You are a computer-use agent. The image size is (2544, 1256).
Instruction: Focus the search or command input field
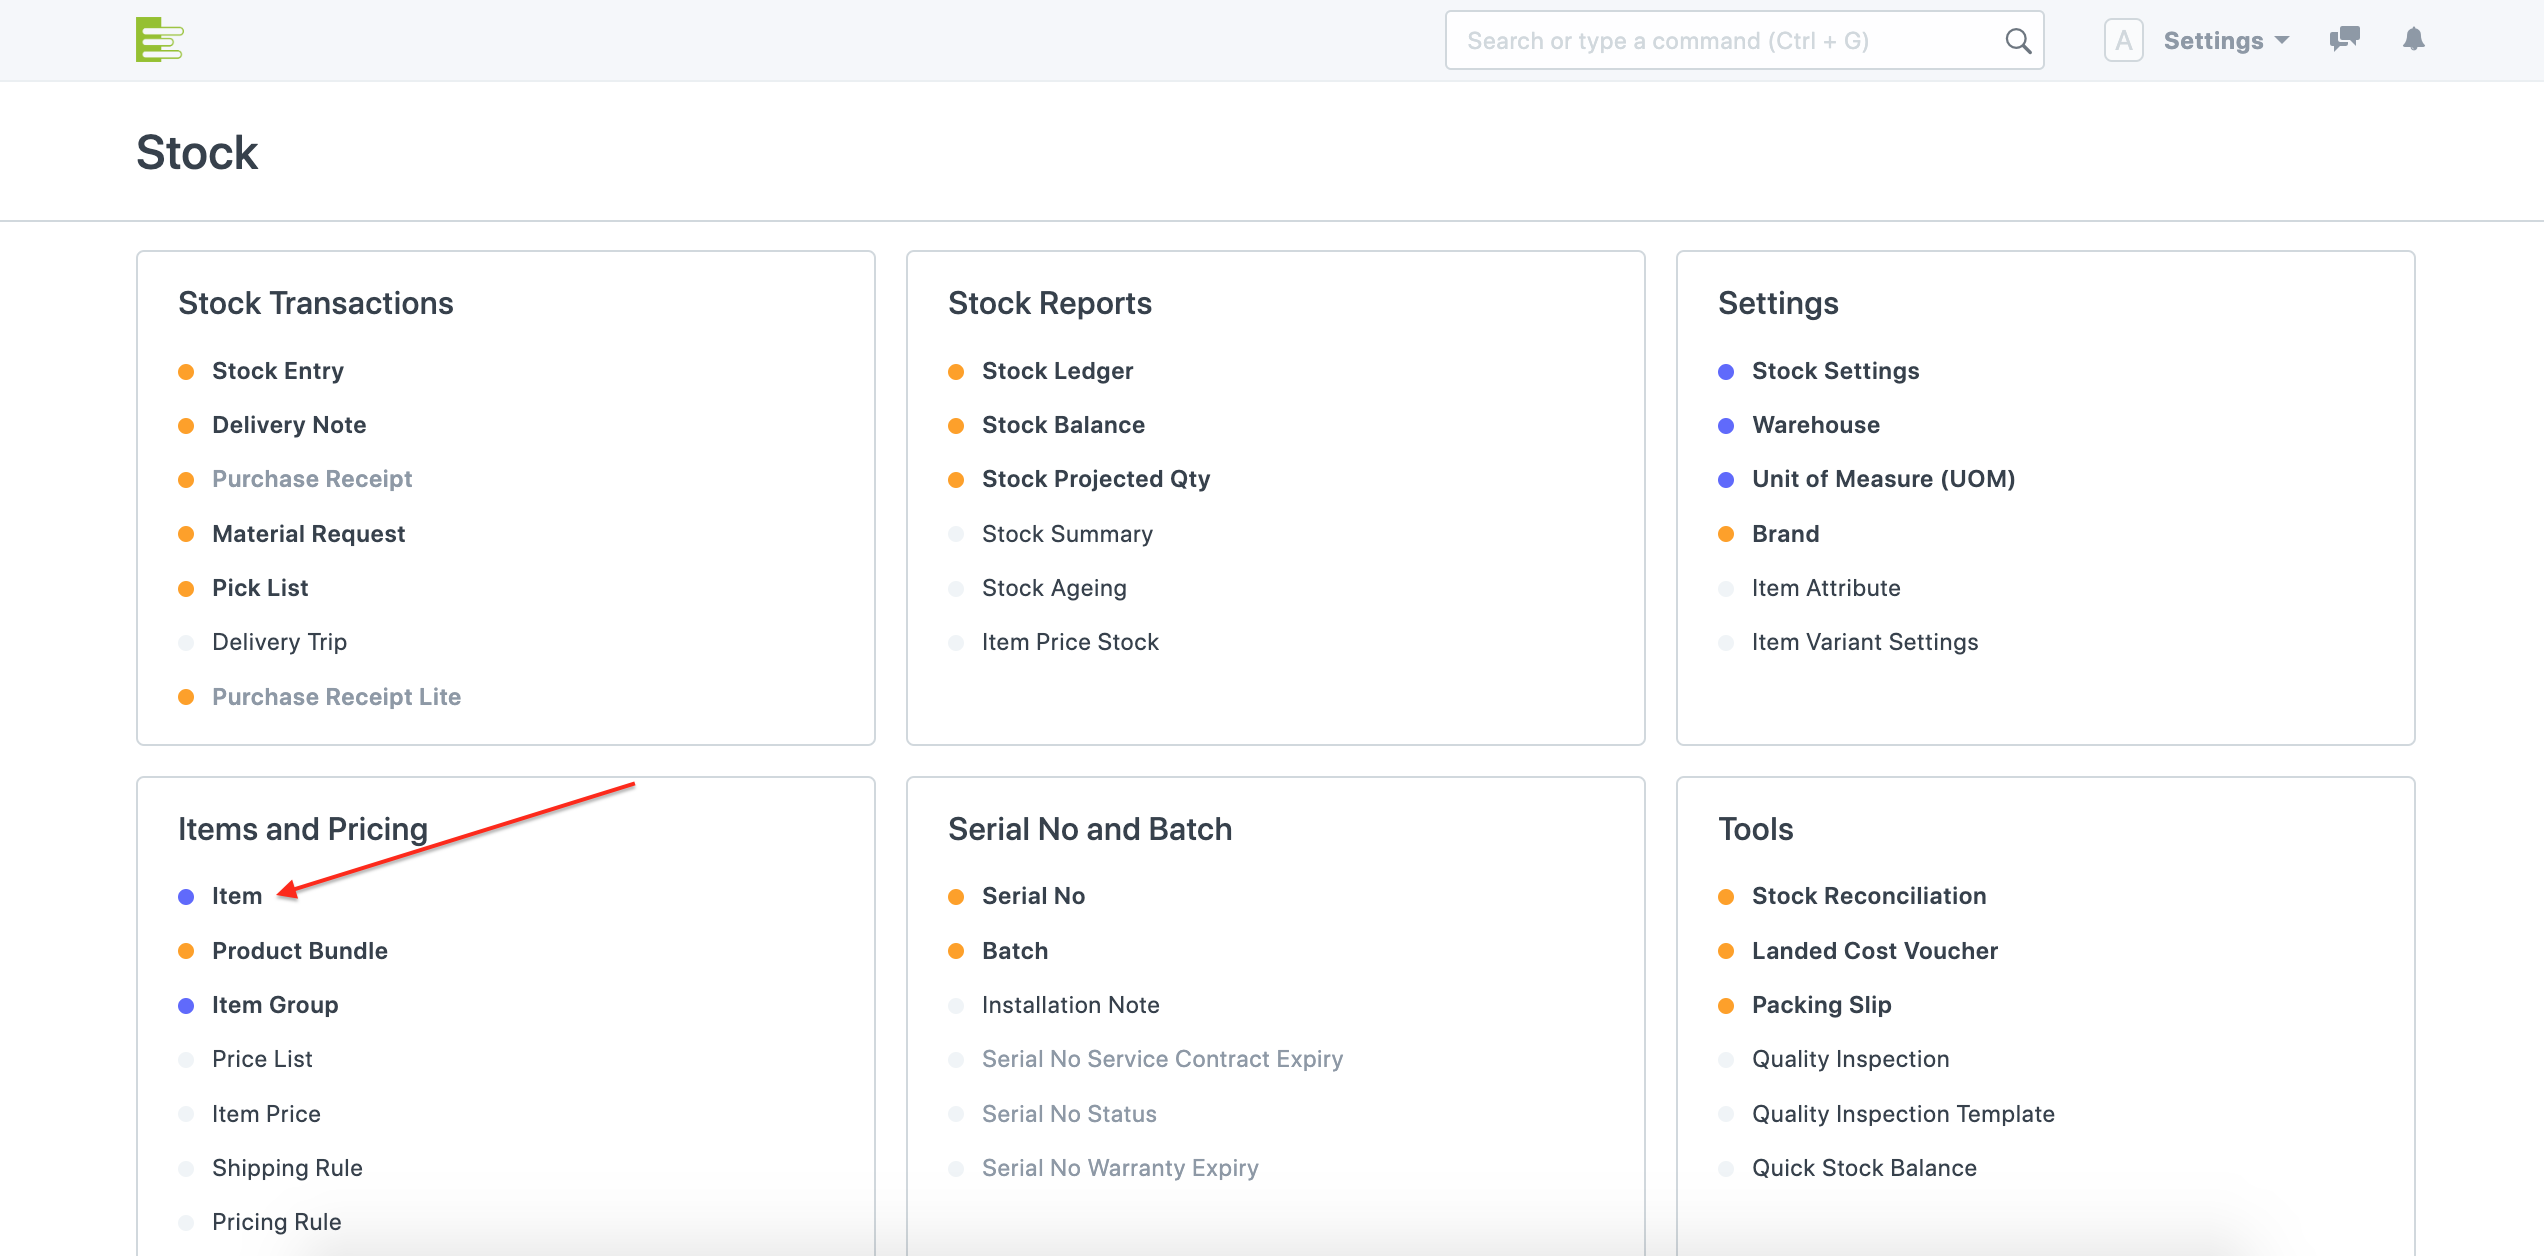click(x=1744, y=41)
